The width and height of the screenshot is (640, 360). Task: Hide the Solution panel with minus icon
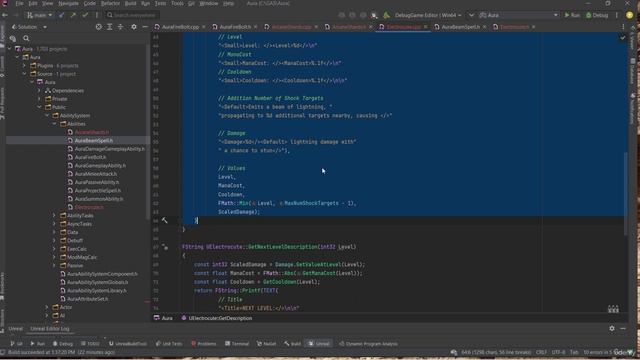[145, 27]
